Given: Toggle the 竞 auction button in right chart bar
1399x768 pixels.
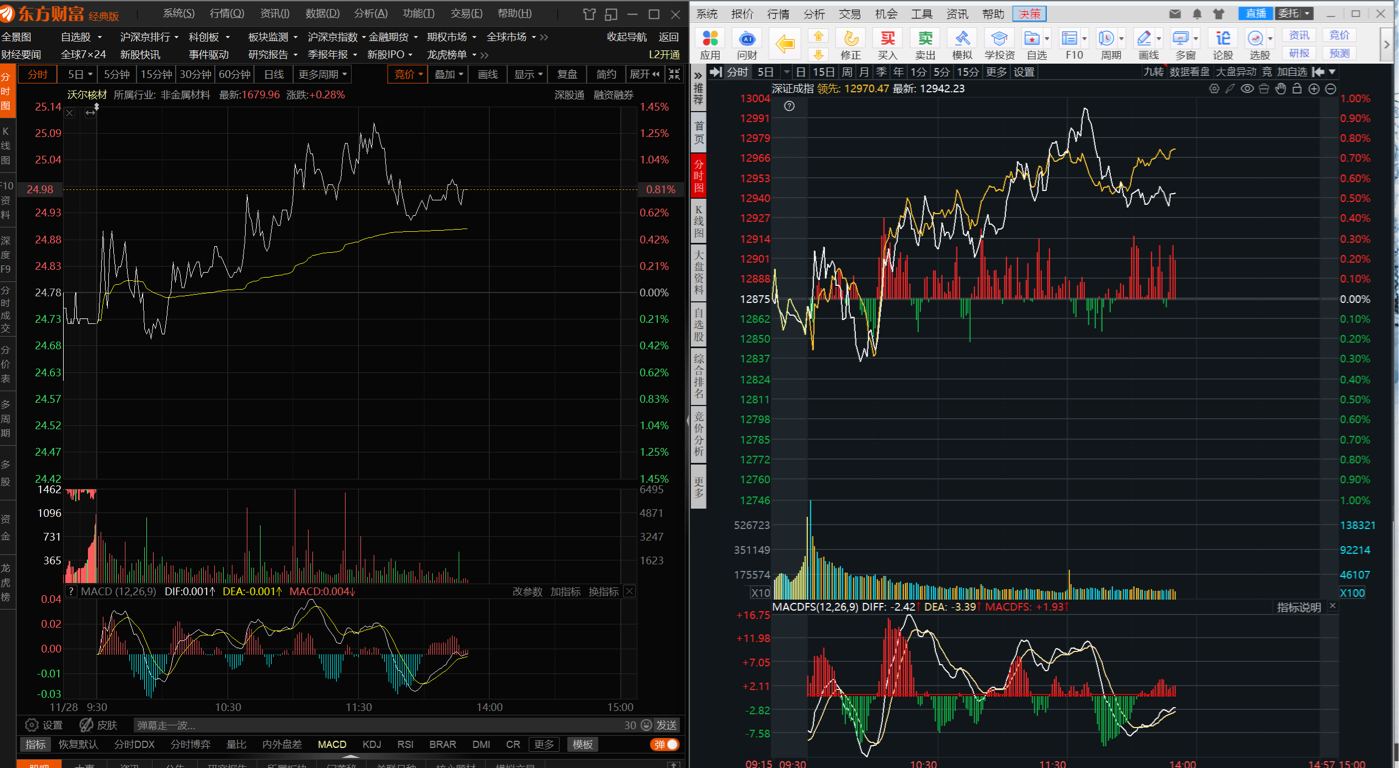Looking at the screenshot, I should 1267,72.
